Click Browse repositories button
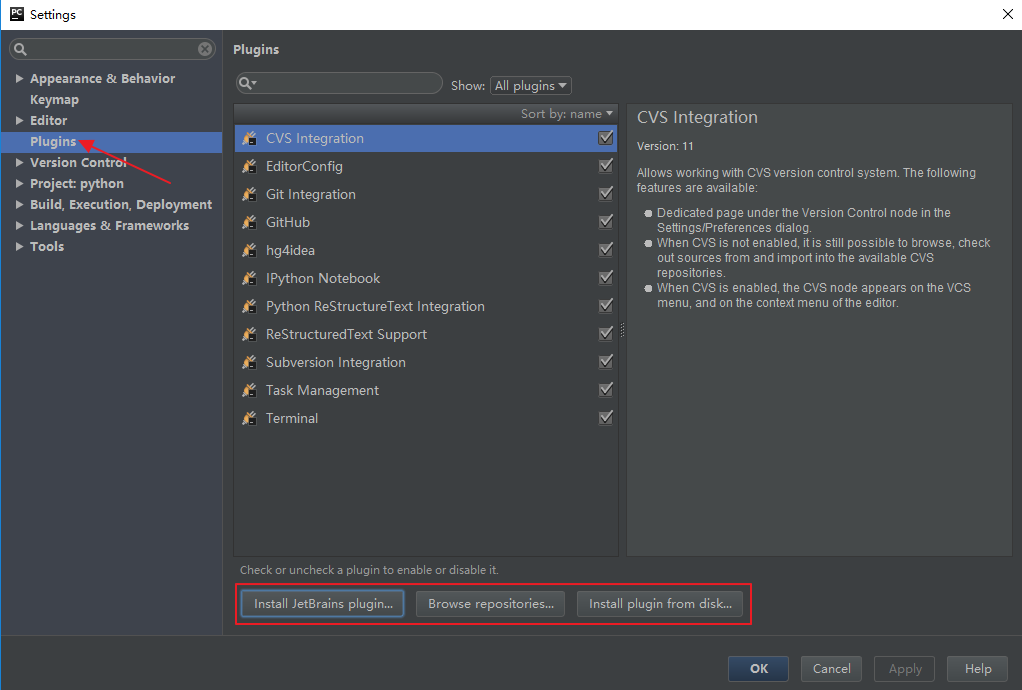Image resolution: width=1022 pixels, height=690 pixels. tap(491, 603)
